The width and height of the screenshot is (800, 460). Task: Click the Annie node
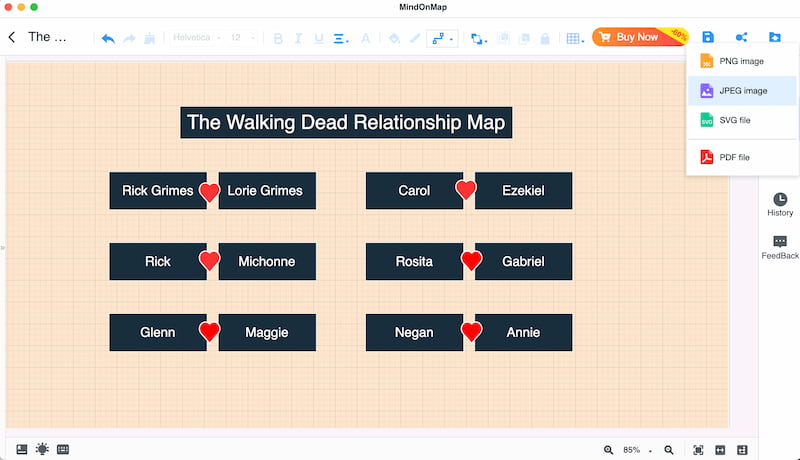pyautogui.click(x=523, y=333)
